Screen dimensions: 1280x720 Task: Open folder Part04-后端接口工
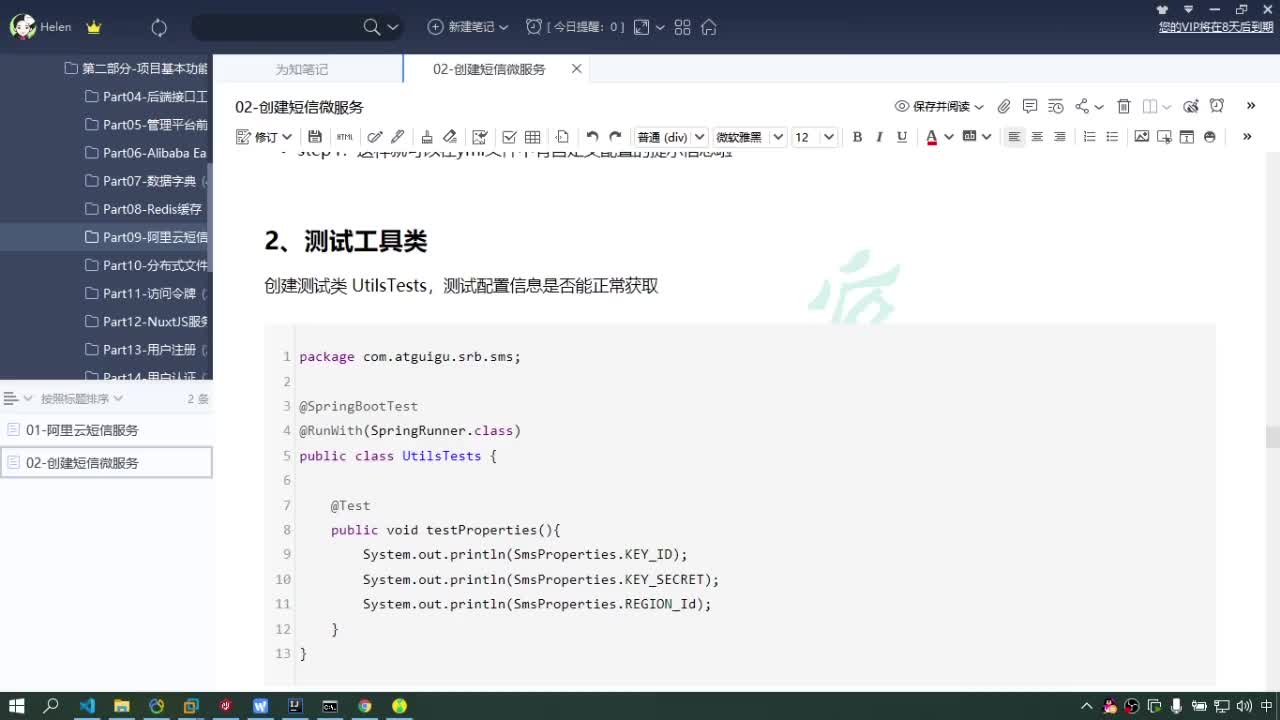click(x=146, y=97)
